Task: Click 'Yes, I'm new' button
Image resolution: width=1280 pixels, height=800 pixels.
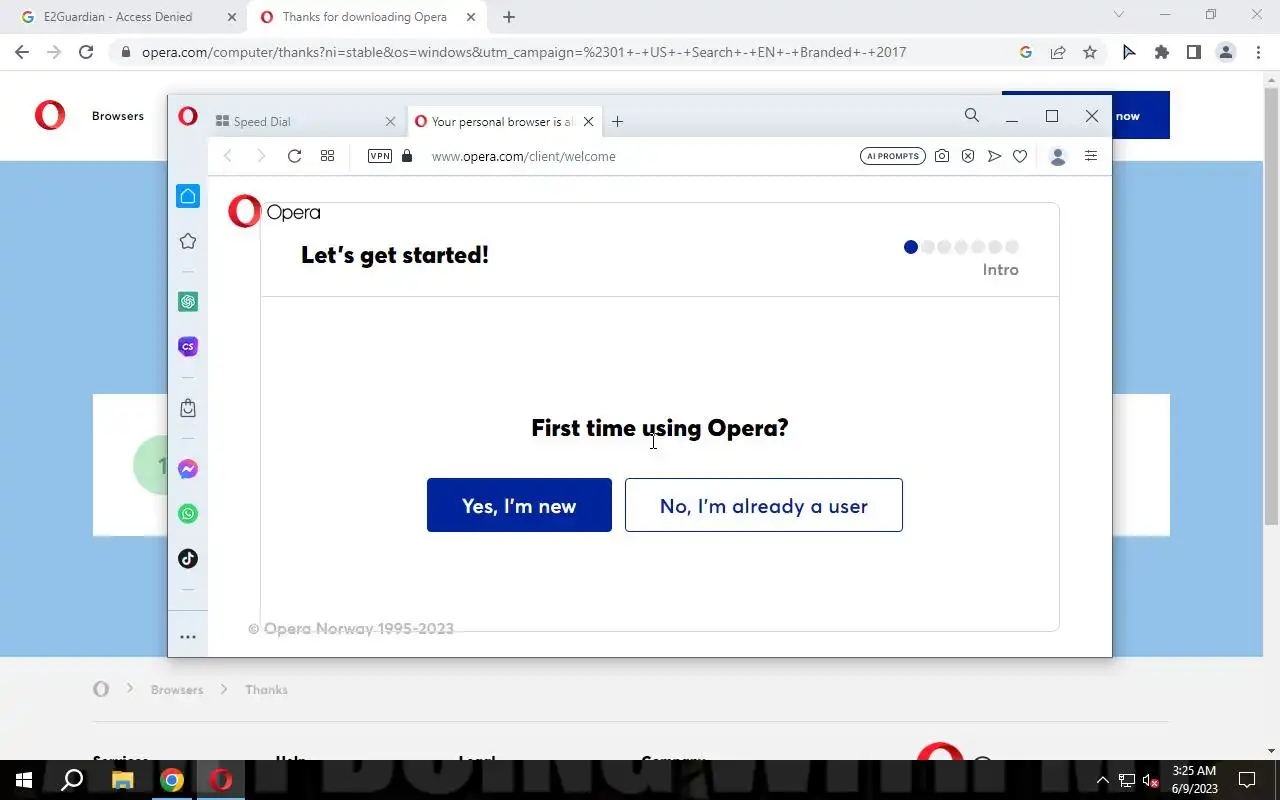Action: click(519, 505)
